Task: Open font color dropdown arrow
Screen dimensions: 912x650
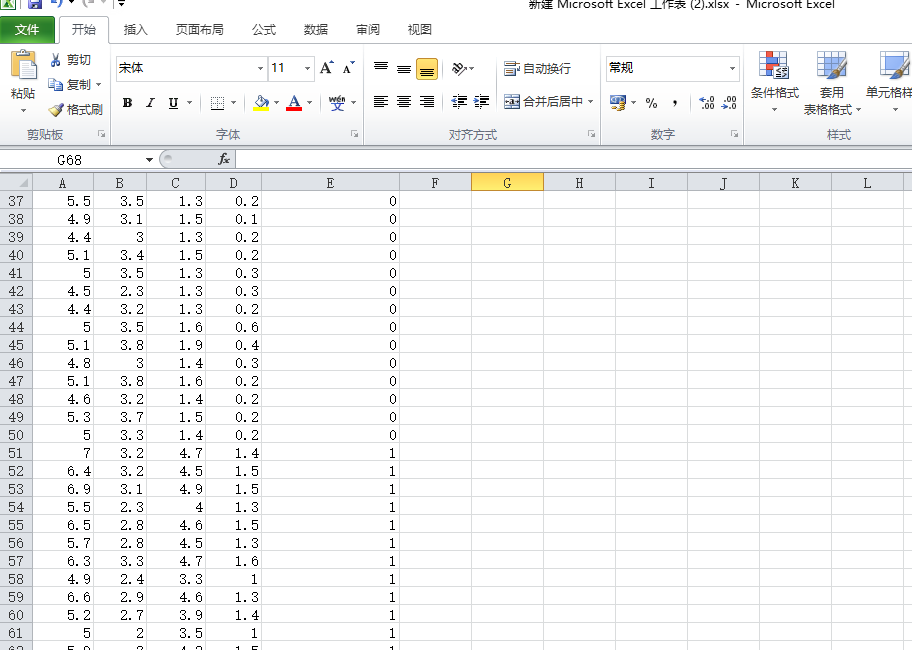Action: pyautogui.click(x=309, y=103)
